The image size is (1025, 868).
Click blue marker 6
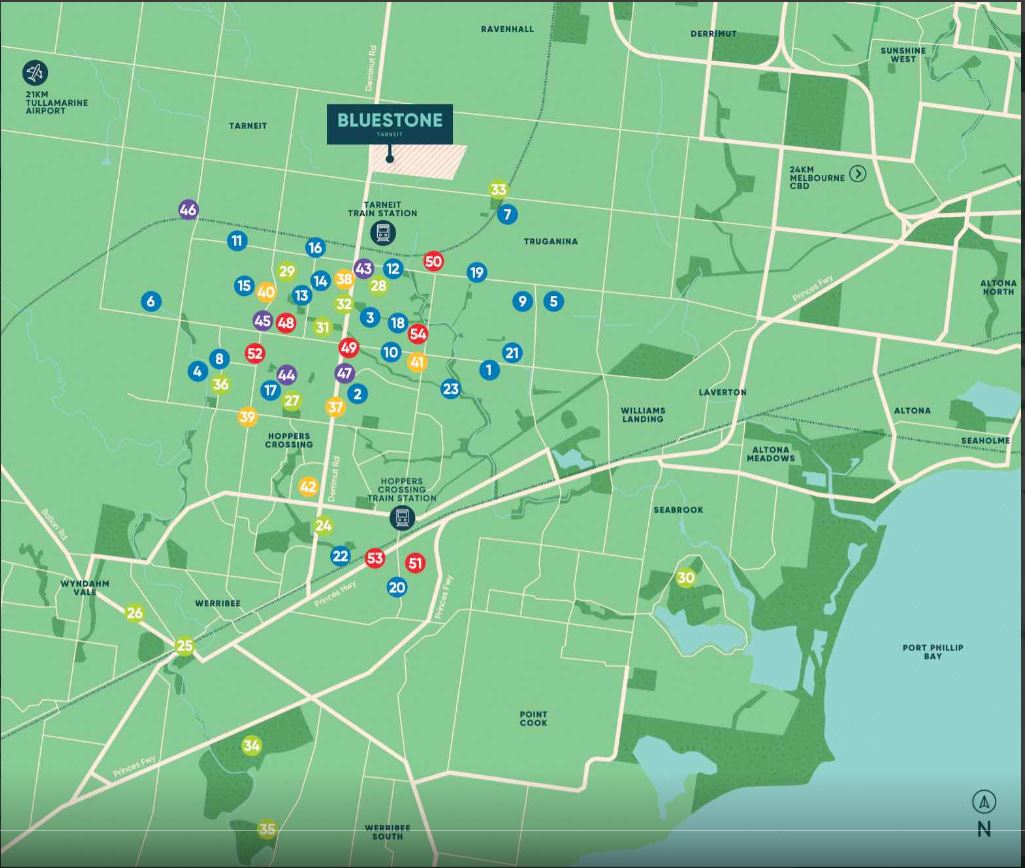pyautogui.click(x=151, y=301)
